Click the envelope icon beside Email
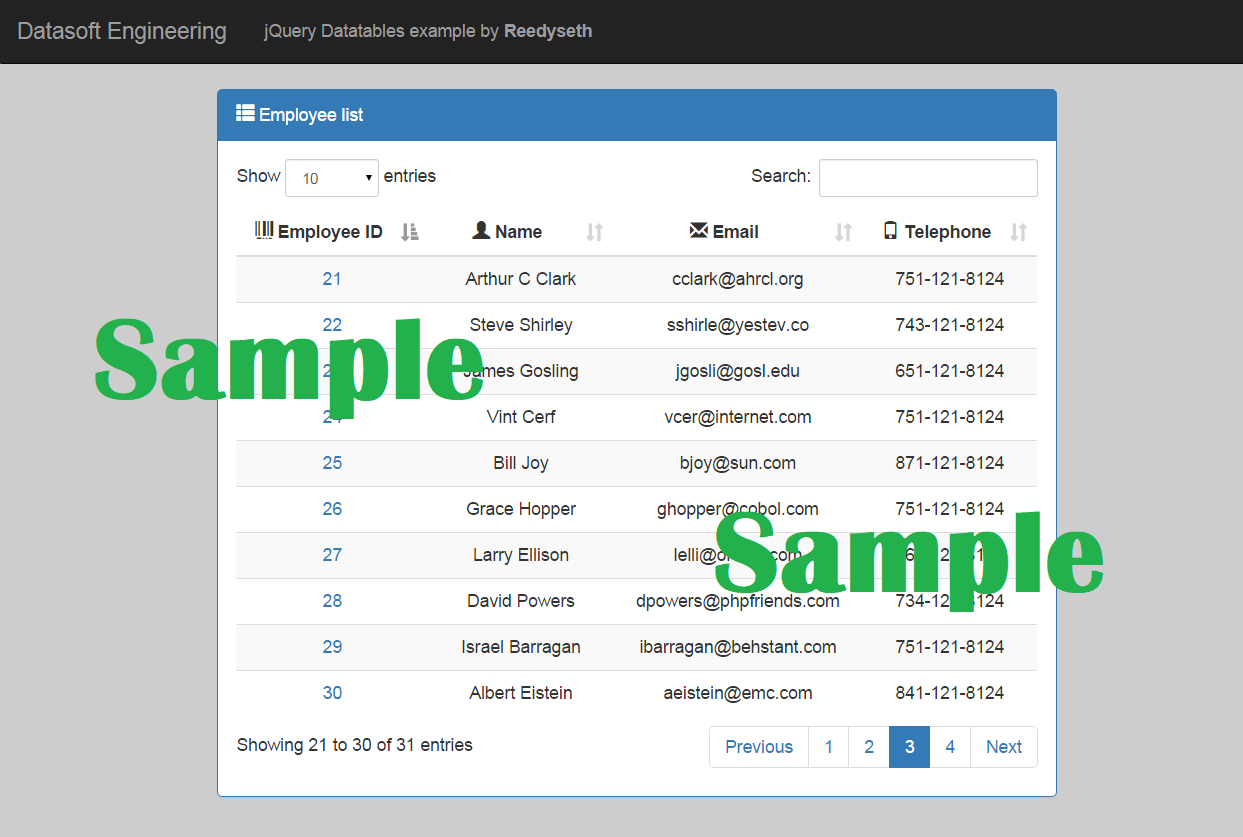Viewport: 1243px width, 837px height. [699, 231]
